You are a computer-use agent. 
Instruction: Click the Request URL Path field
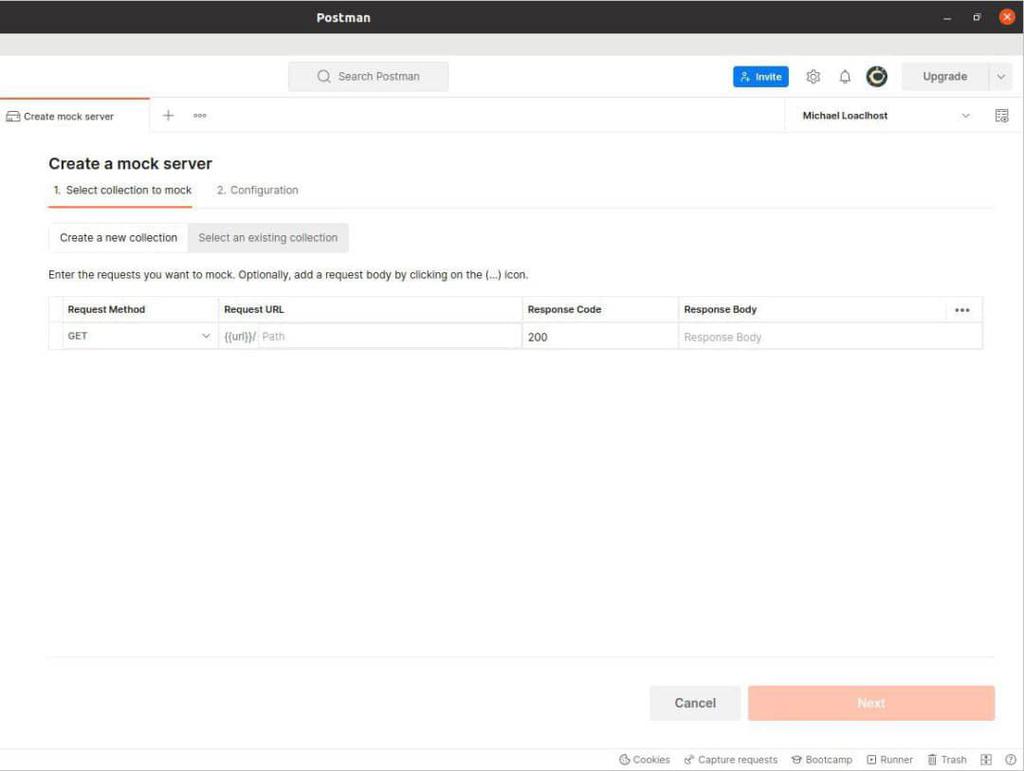389,336
